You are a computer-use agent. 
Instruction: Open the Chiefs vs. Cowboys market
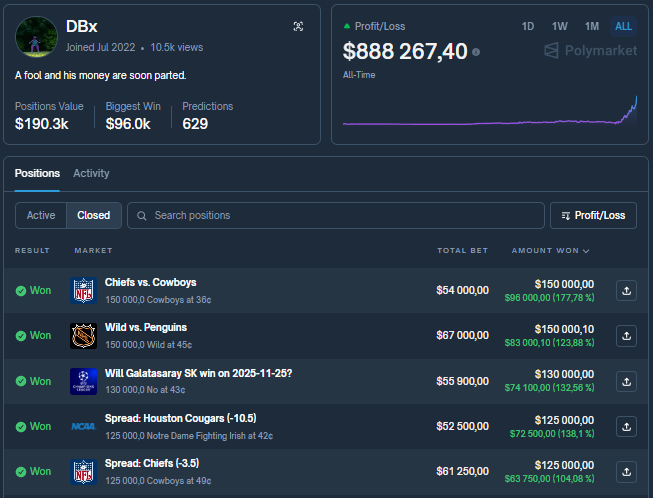tap(150, 282)
